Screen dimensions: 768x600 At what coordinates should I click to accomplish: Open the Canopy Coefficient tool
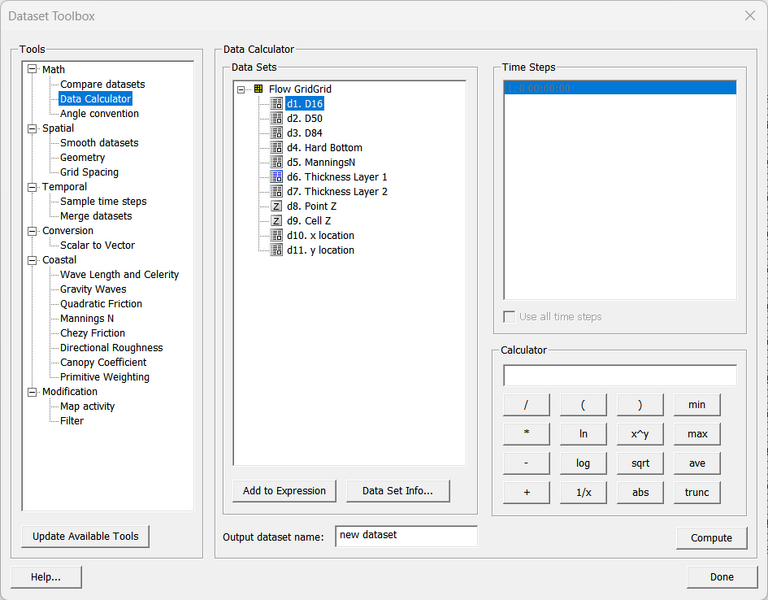click(x=103, y=362)
